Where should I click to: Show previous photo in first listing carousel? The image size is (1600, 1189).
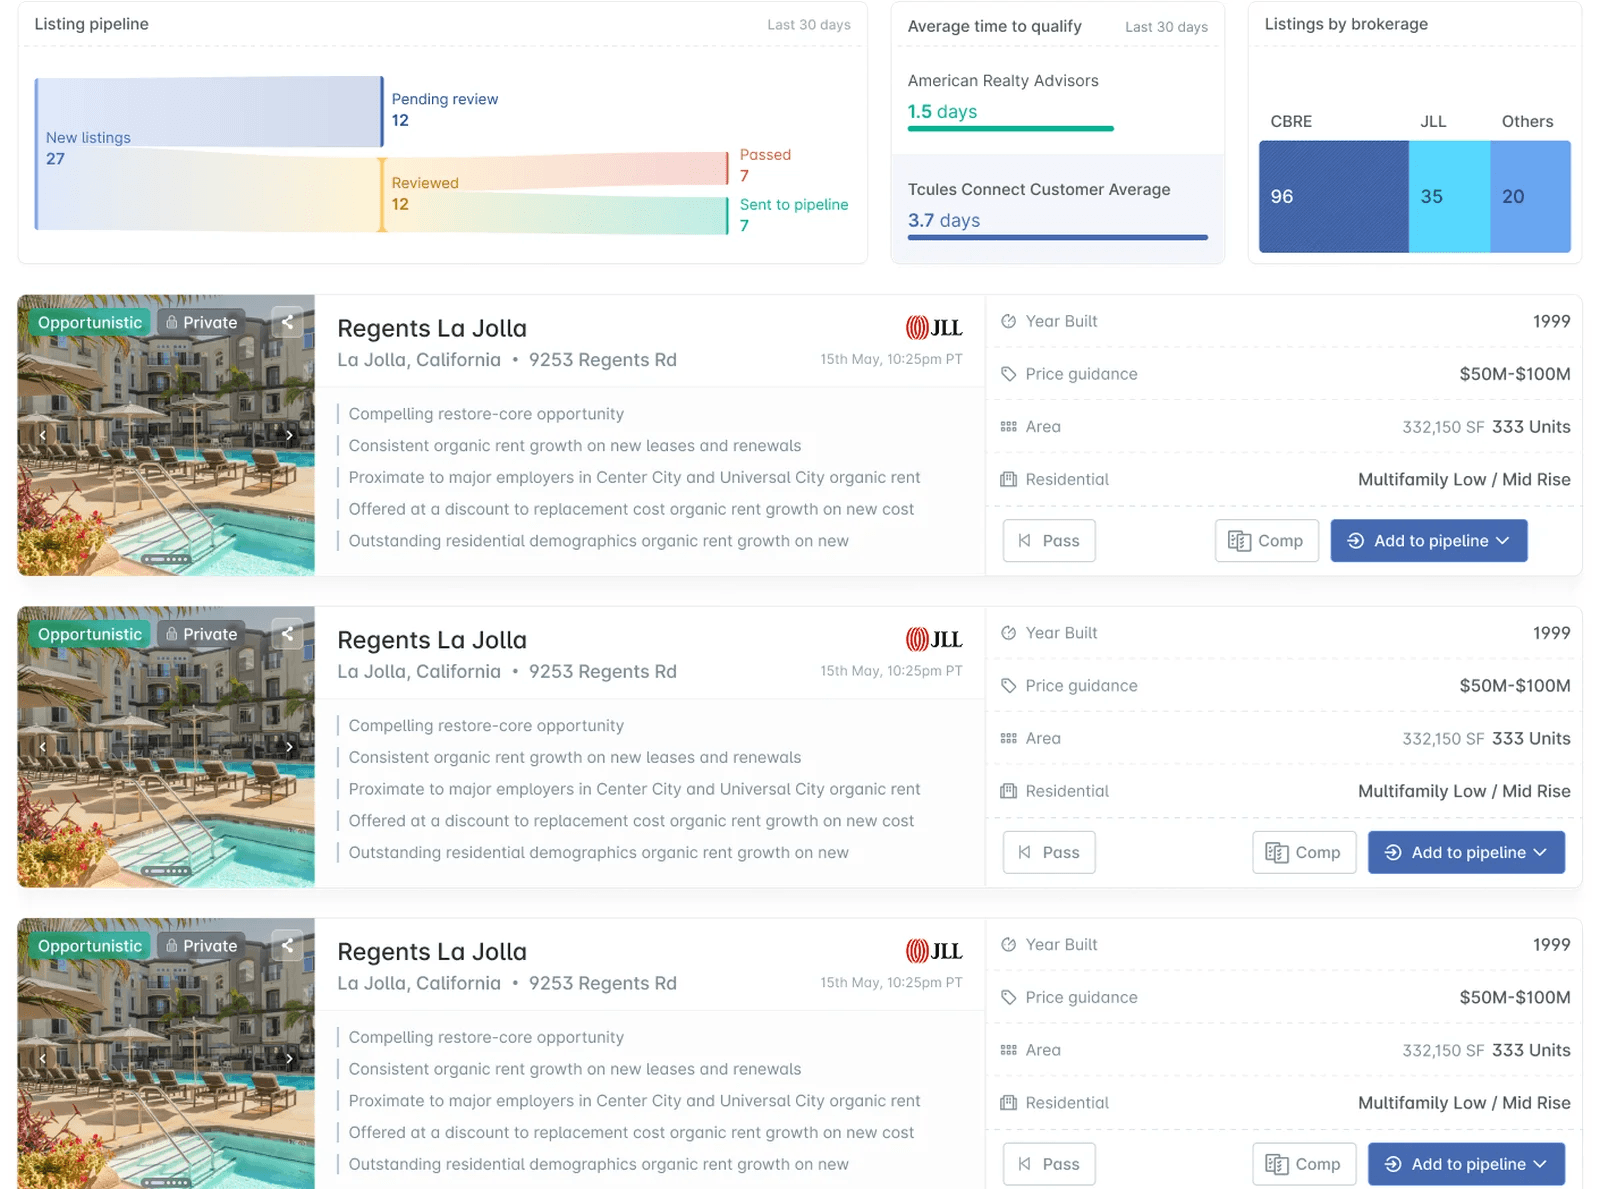[42, 435]
